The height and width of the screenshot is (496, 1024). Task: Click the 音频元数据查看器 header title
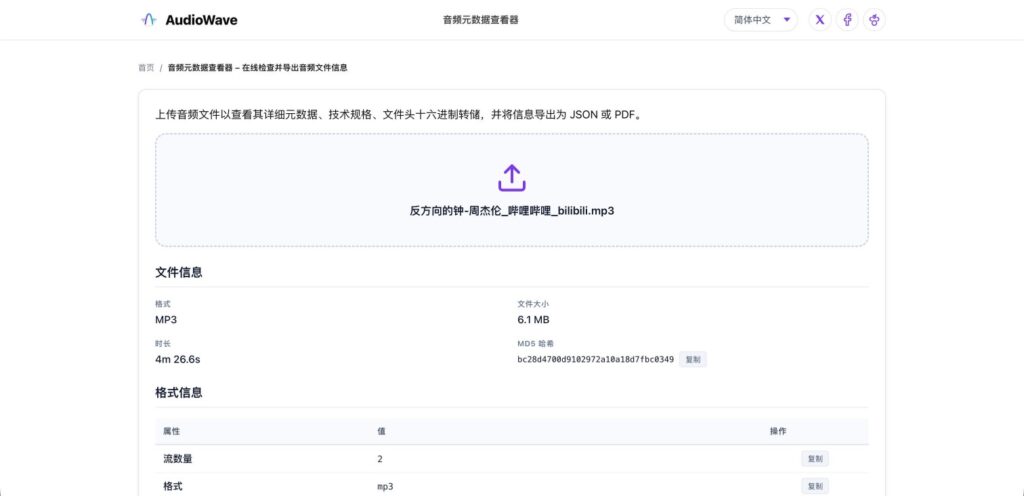pos(481,20)
